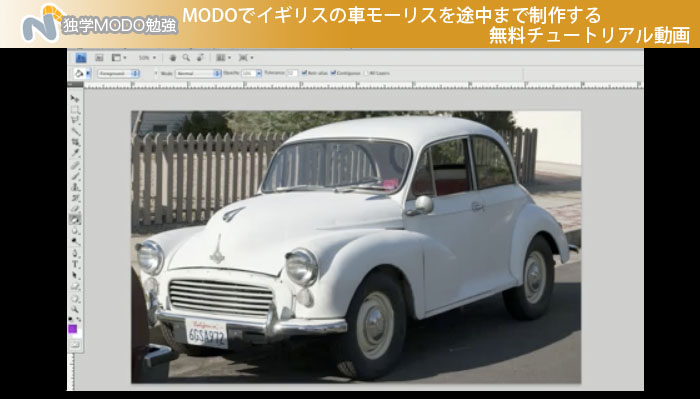Viewport: 700px width, 399px height.
Task: Select the Shape tool
Action: pyautogui.click(x=75, y=286)
